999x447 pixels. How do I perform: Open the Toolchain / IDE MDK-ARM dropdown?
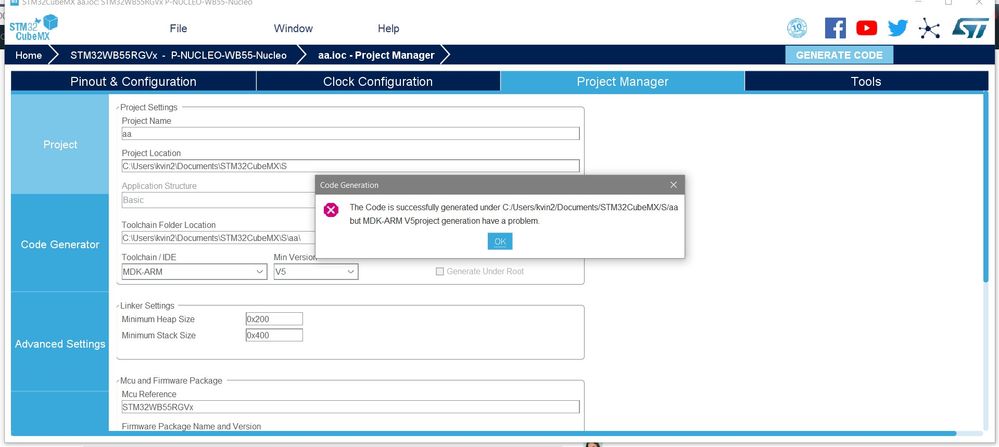194,272
